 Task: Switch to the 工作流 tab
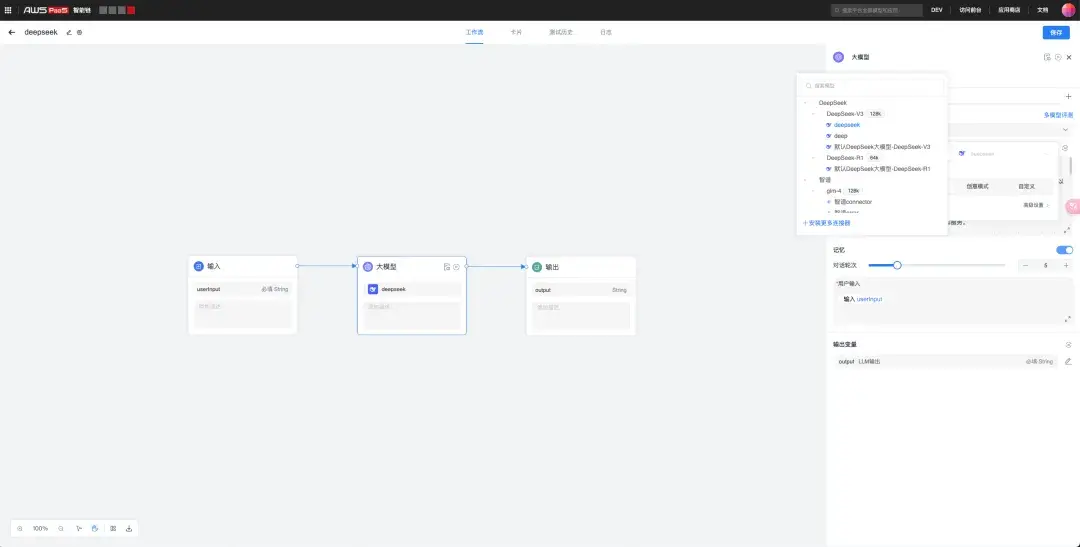point(474,32)
